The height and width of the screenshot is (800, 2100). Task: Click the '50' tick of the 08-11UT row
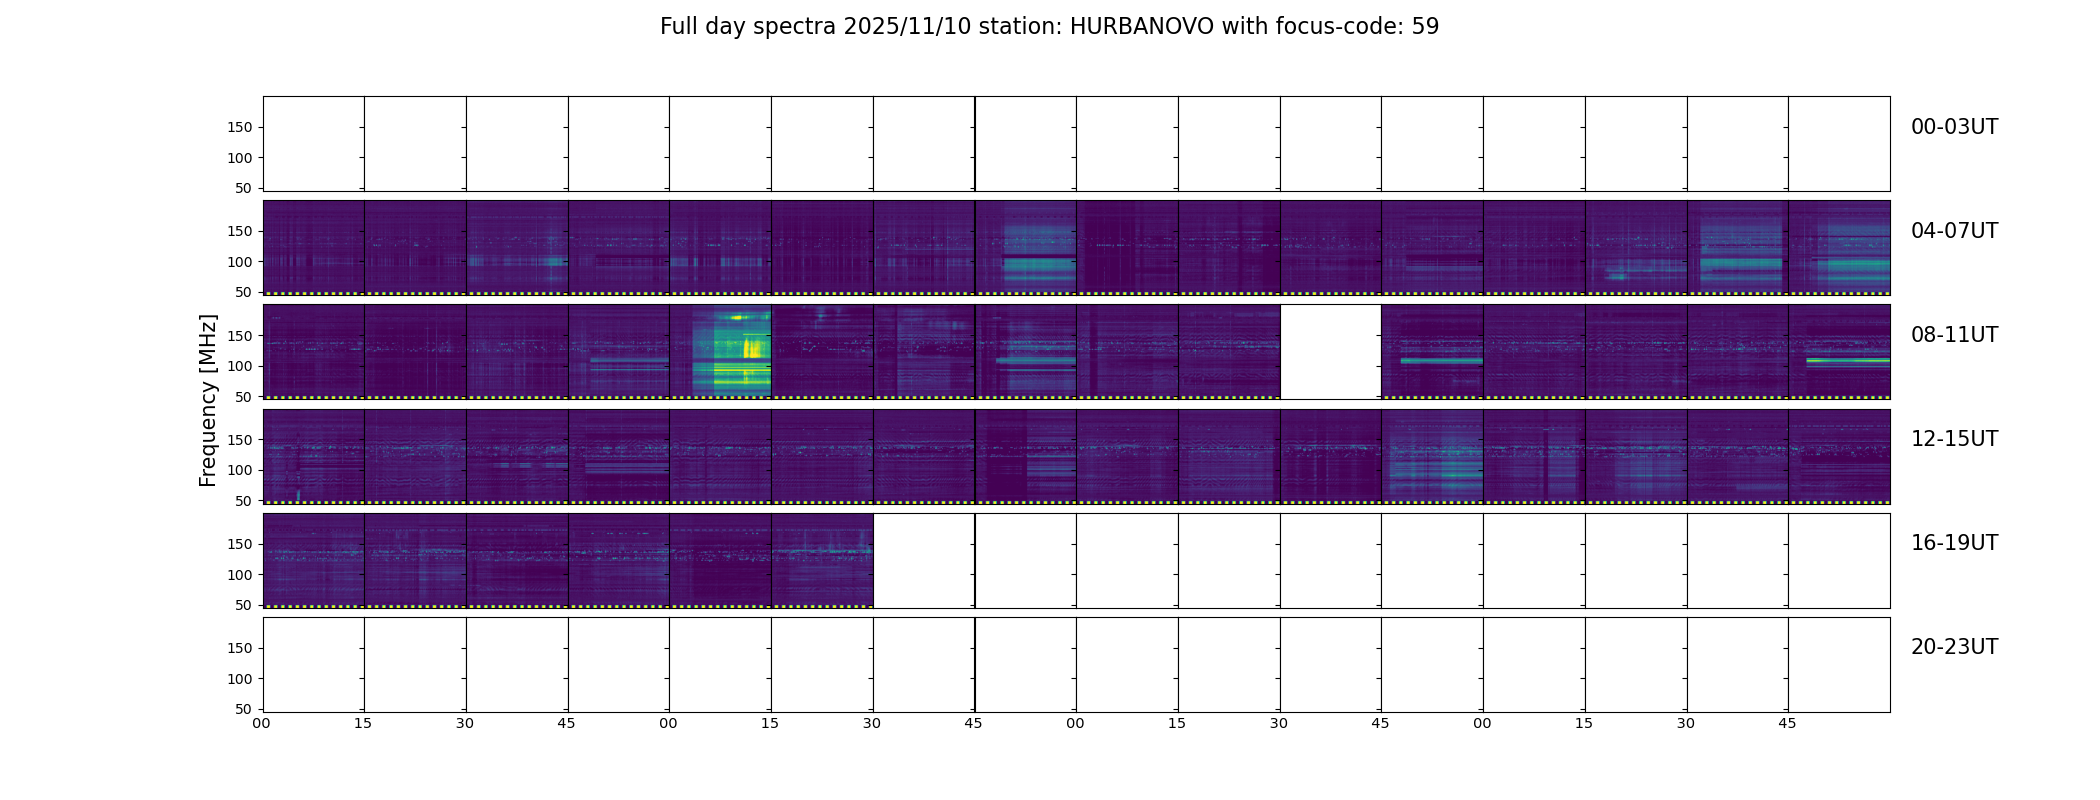[x=244, y=397]
